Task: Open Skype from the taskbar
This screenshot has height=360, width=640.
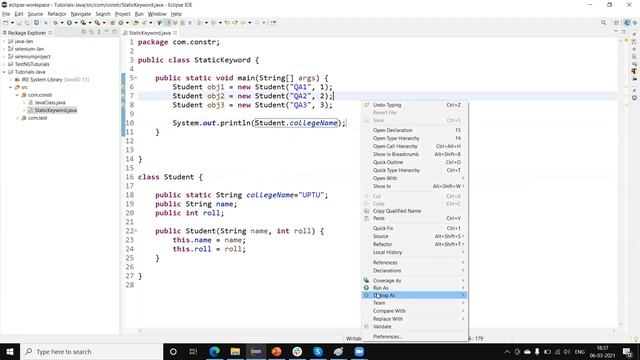Action: point(318,351)
